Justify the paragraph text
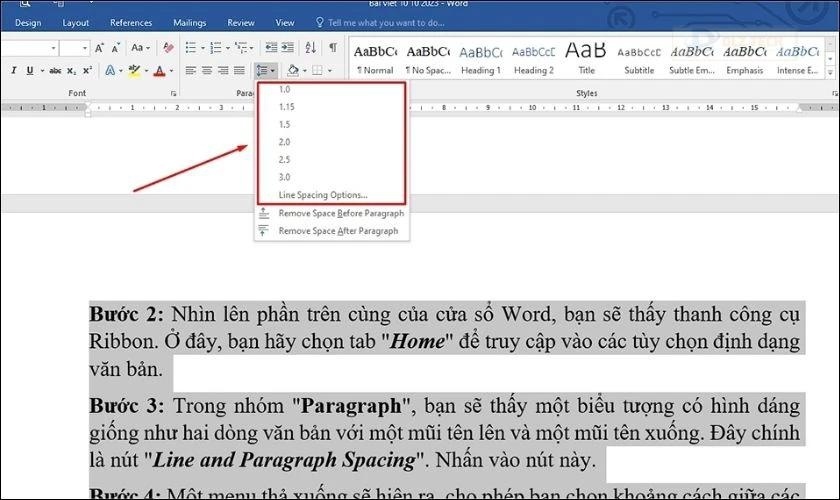The width and height of the screenshot is (840, 500). [239, 70]
